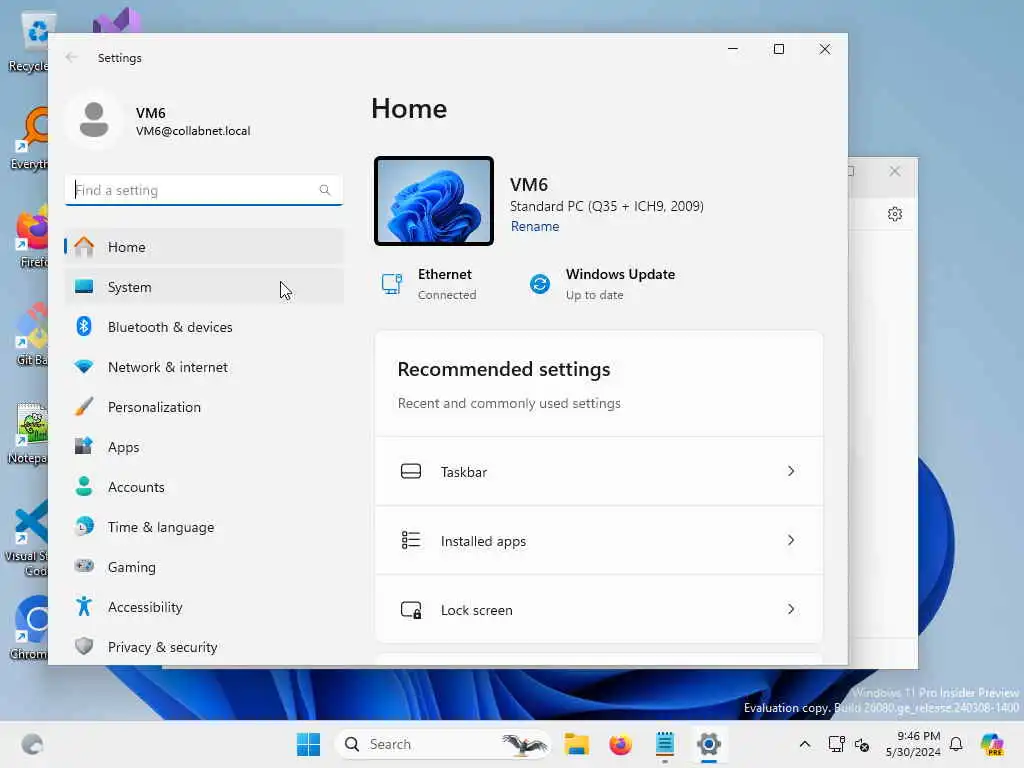Viewport: 1024px width, 768px height.
Task: Click the Taskbar row icon
Action: (411, 472)
